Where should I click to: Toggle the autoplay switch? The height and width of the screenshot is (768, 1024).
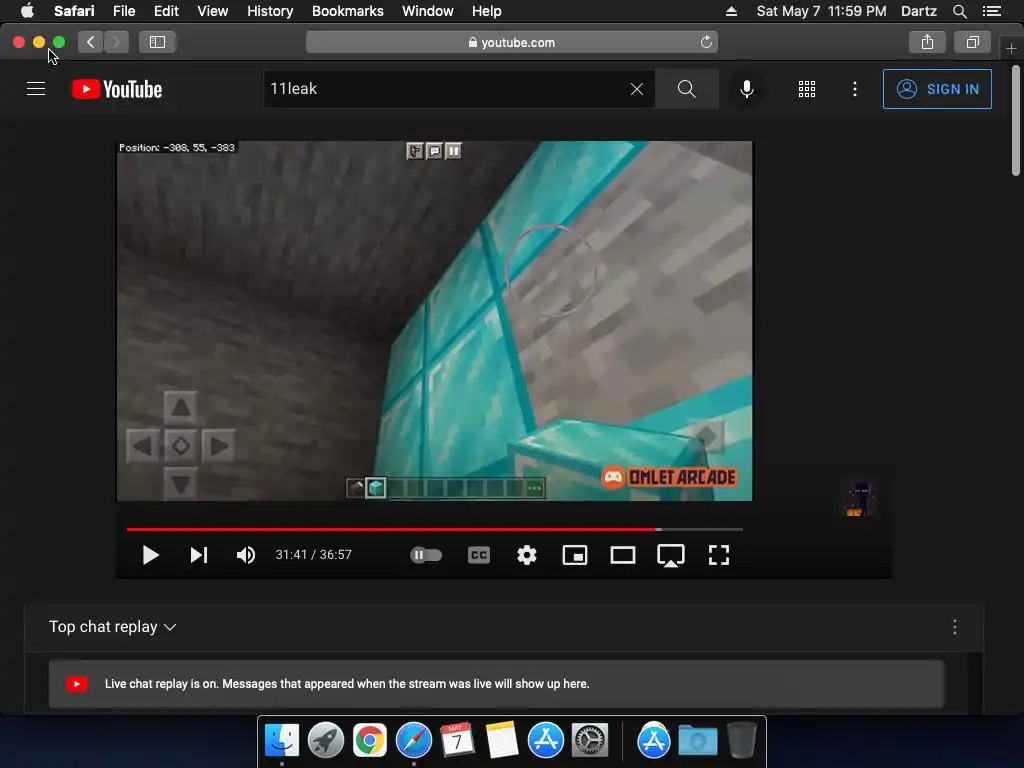tap(426, 555)
